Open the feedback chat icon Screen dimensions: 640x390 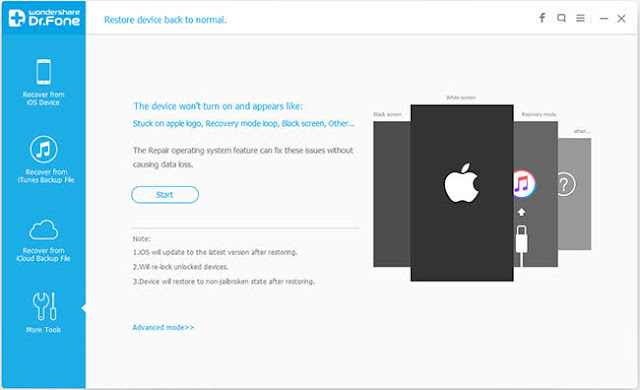coord(561,18)
